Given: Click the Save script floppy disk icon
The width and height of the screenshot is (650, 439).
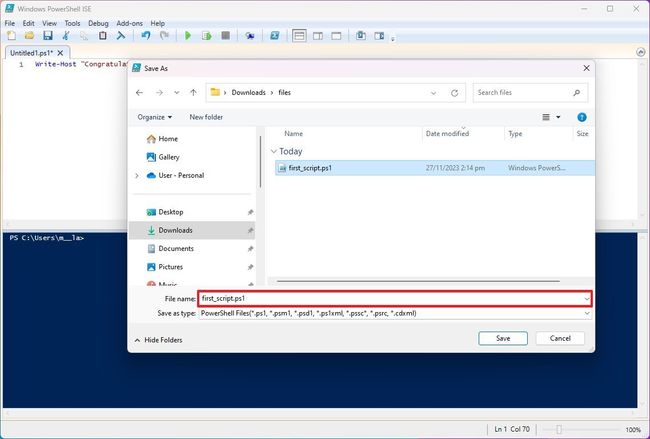Looking at the screenshot, I should pyautogui.click(x=48, y=36).
